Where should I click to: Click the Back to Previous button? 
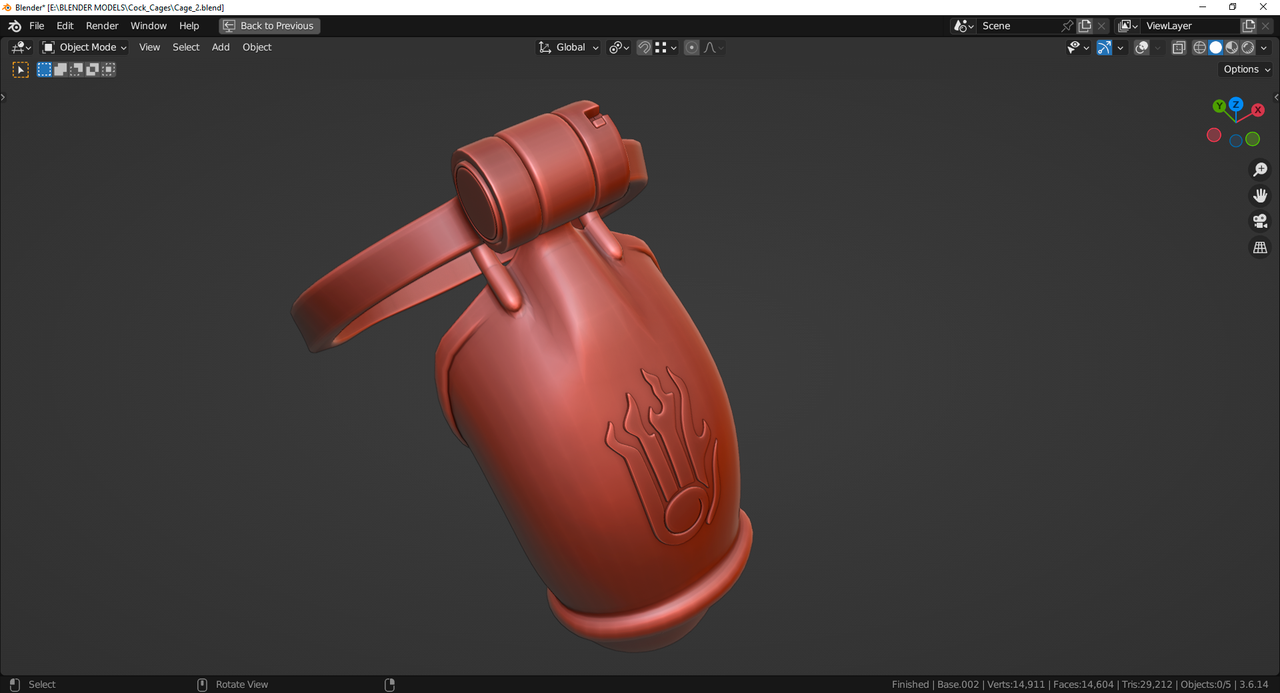[269, 26]
